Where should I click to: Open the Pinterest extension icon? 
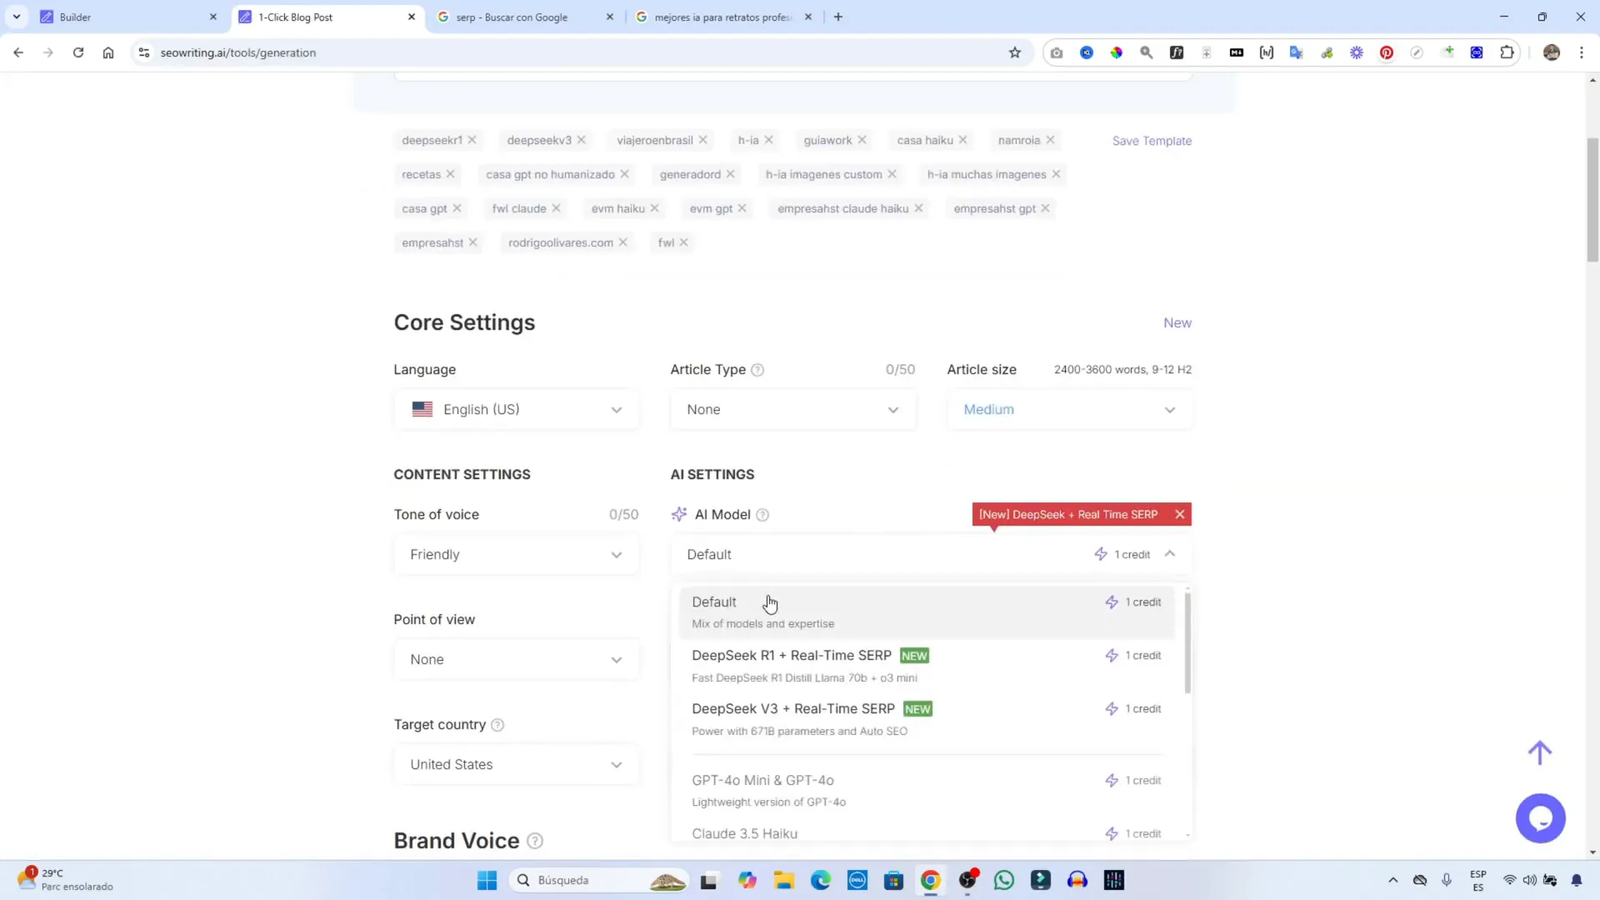coord(1386,52)
